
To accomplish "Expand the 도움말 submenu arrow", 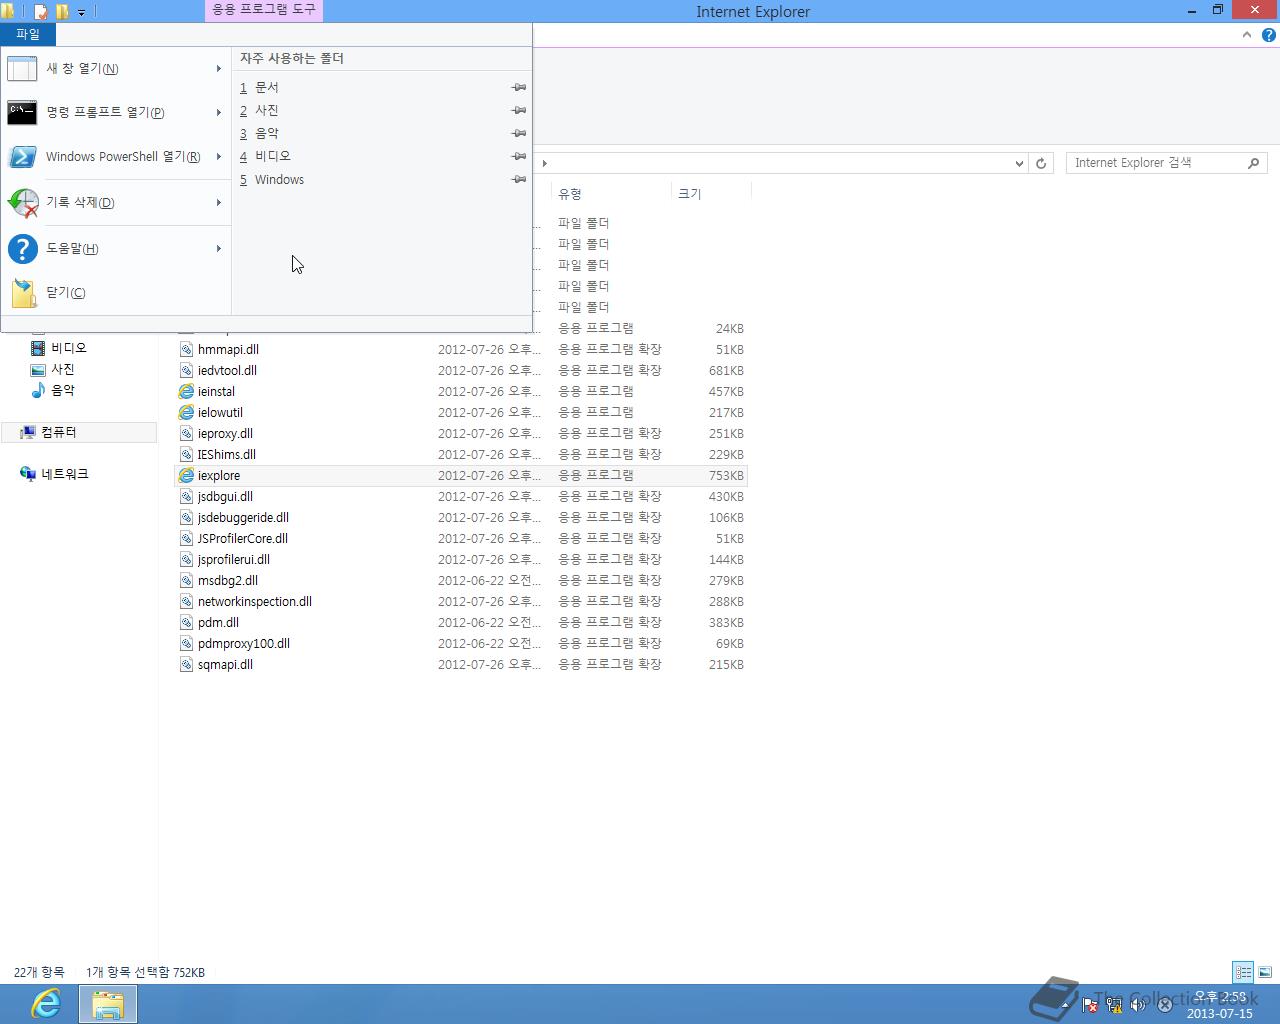I will [x=218, y=249].
